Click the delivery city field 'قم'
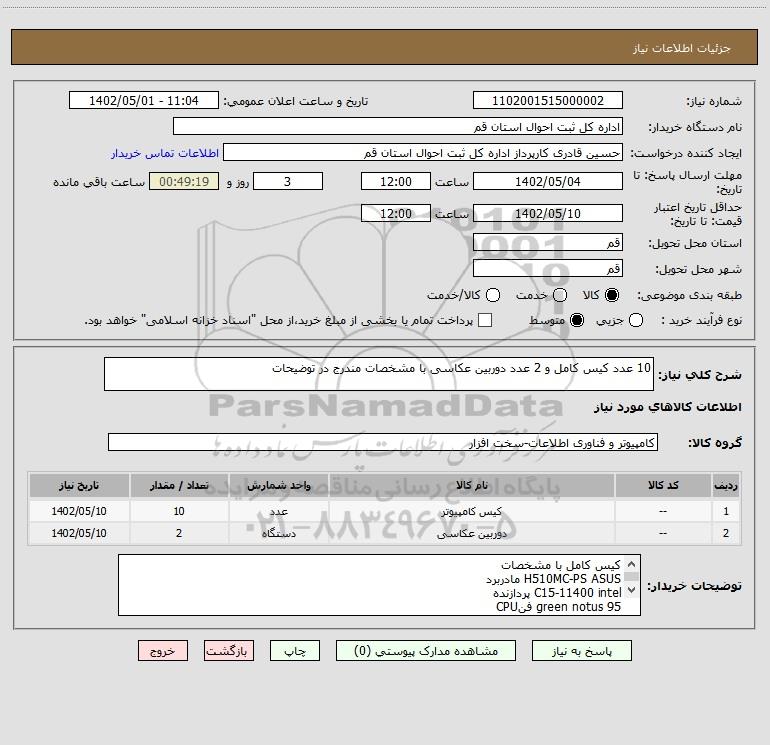 pyautogui.click(x=548, y=268)
